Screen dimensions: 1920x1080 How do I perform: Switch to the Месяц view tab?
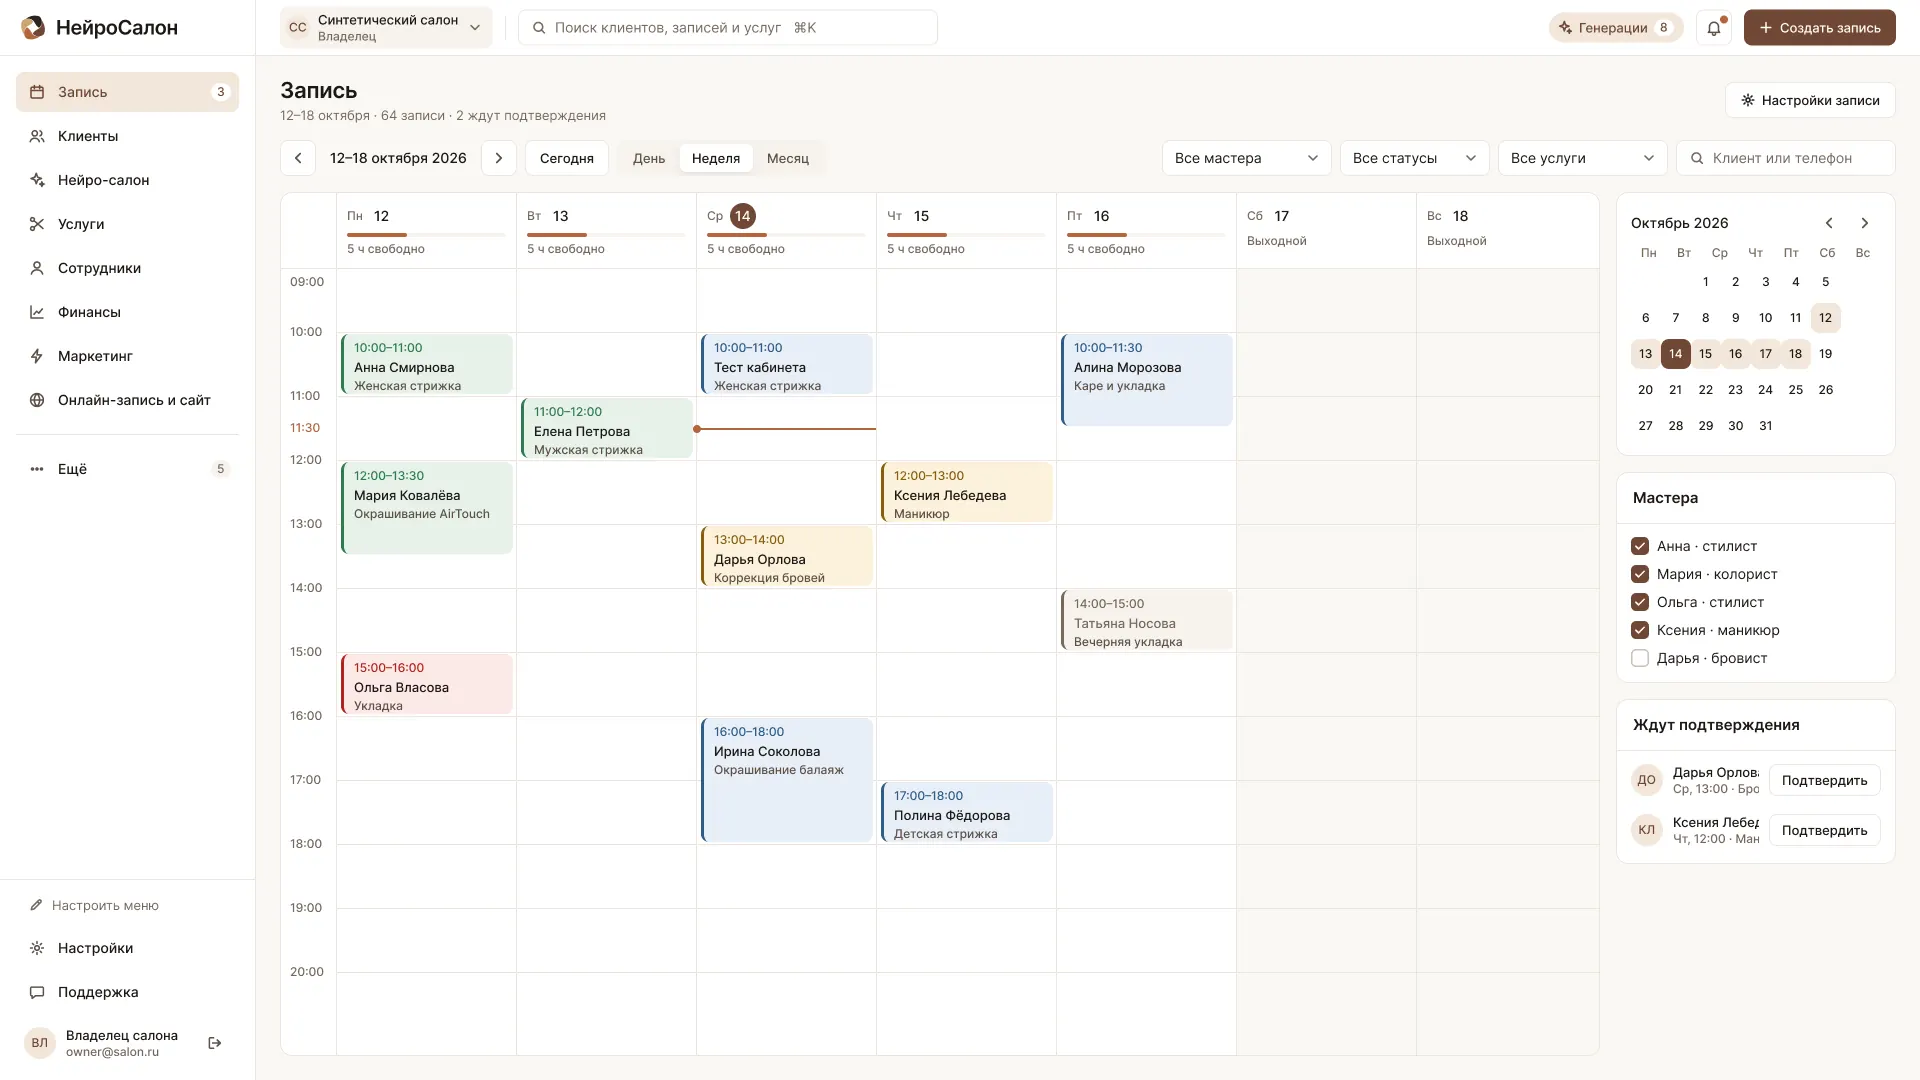[x=788, y=158]
